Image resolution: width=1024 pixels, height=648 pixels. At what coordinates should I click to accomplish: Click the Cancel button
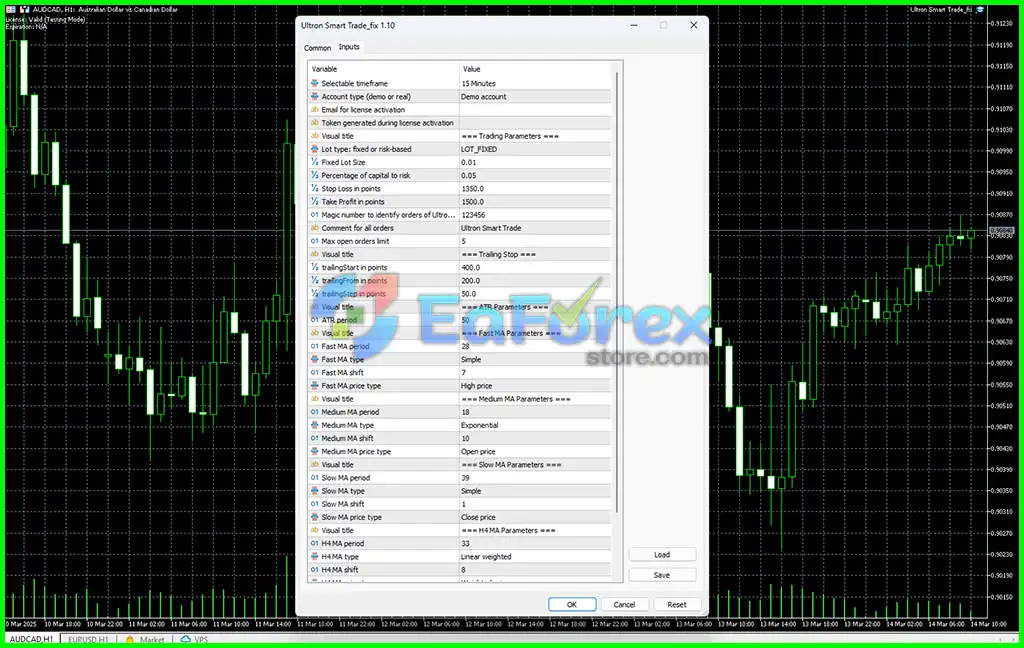coord(624,604)
